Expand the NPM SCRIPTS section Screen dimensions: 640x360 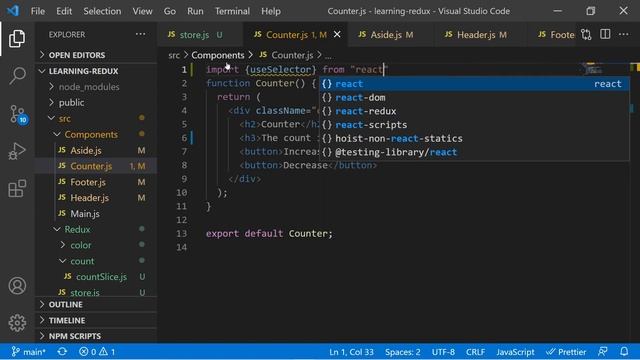[96, 336]
